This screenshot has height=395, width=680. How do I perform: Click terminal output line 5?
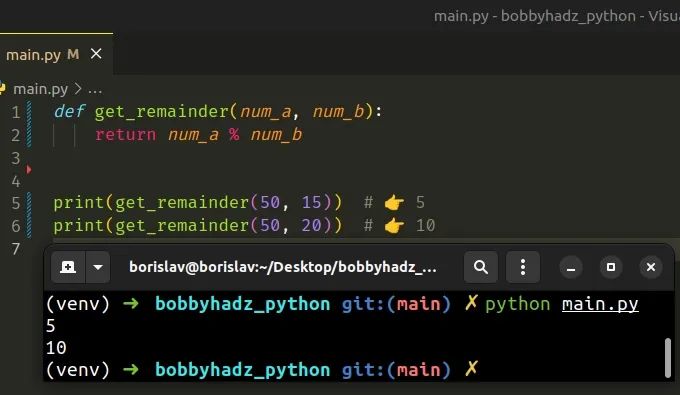coord(51,326)
